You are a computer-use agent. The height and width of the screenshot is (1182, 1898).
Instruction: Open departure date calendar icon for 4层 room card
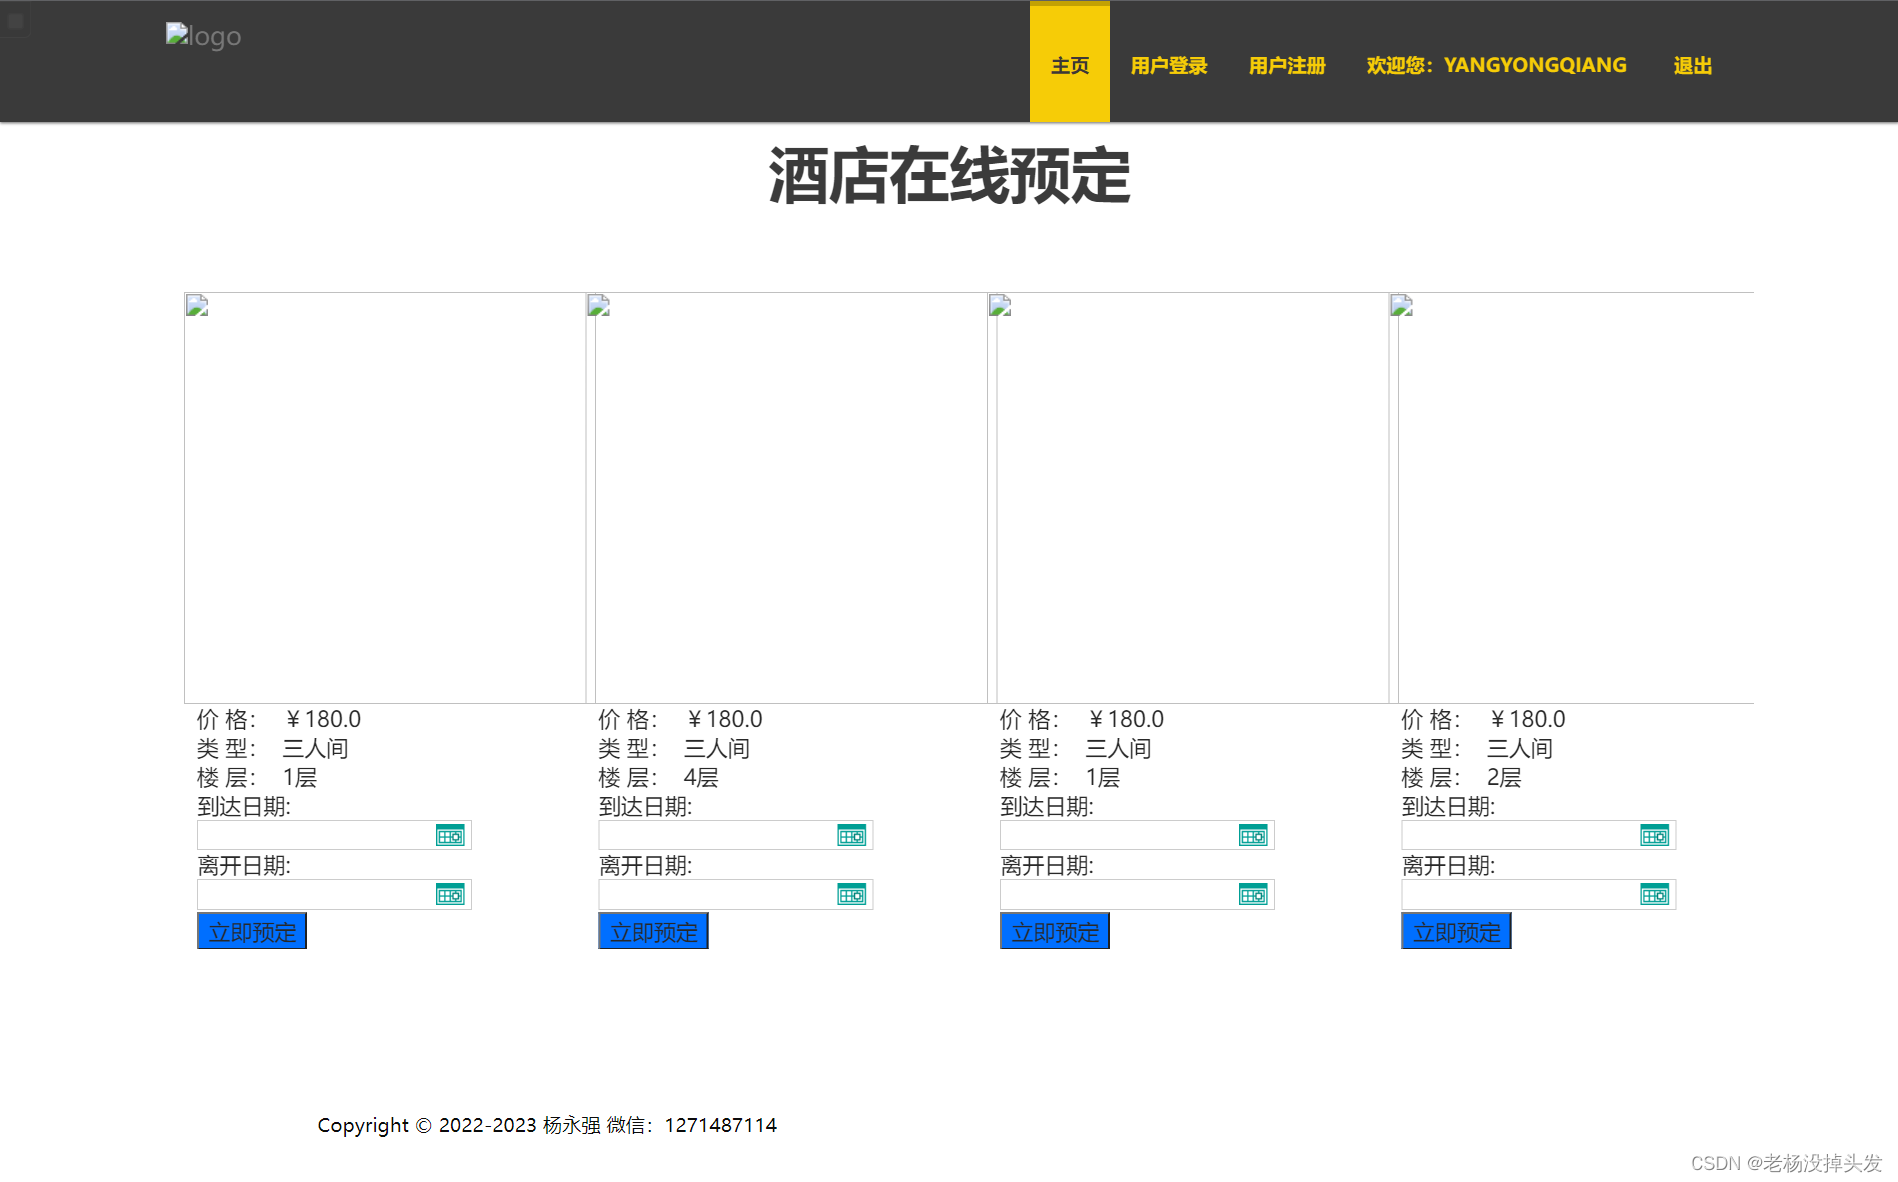[x=852, y=895]
